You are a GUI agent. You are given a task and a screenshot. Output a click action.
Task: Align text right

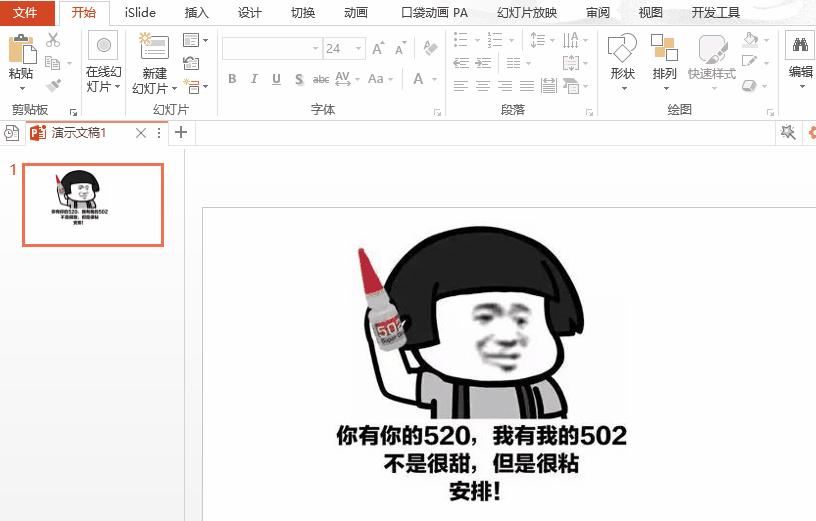pos(505,86)
